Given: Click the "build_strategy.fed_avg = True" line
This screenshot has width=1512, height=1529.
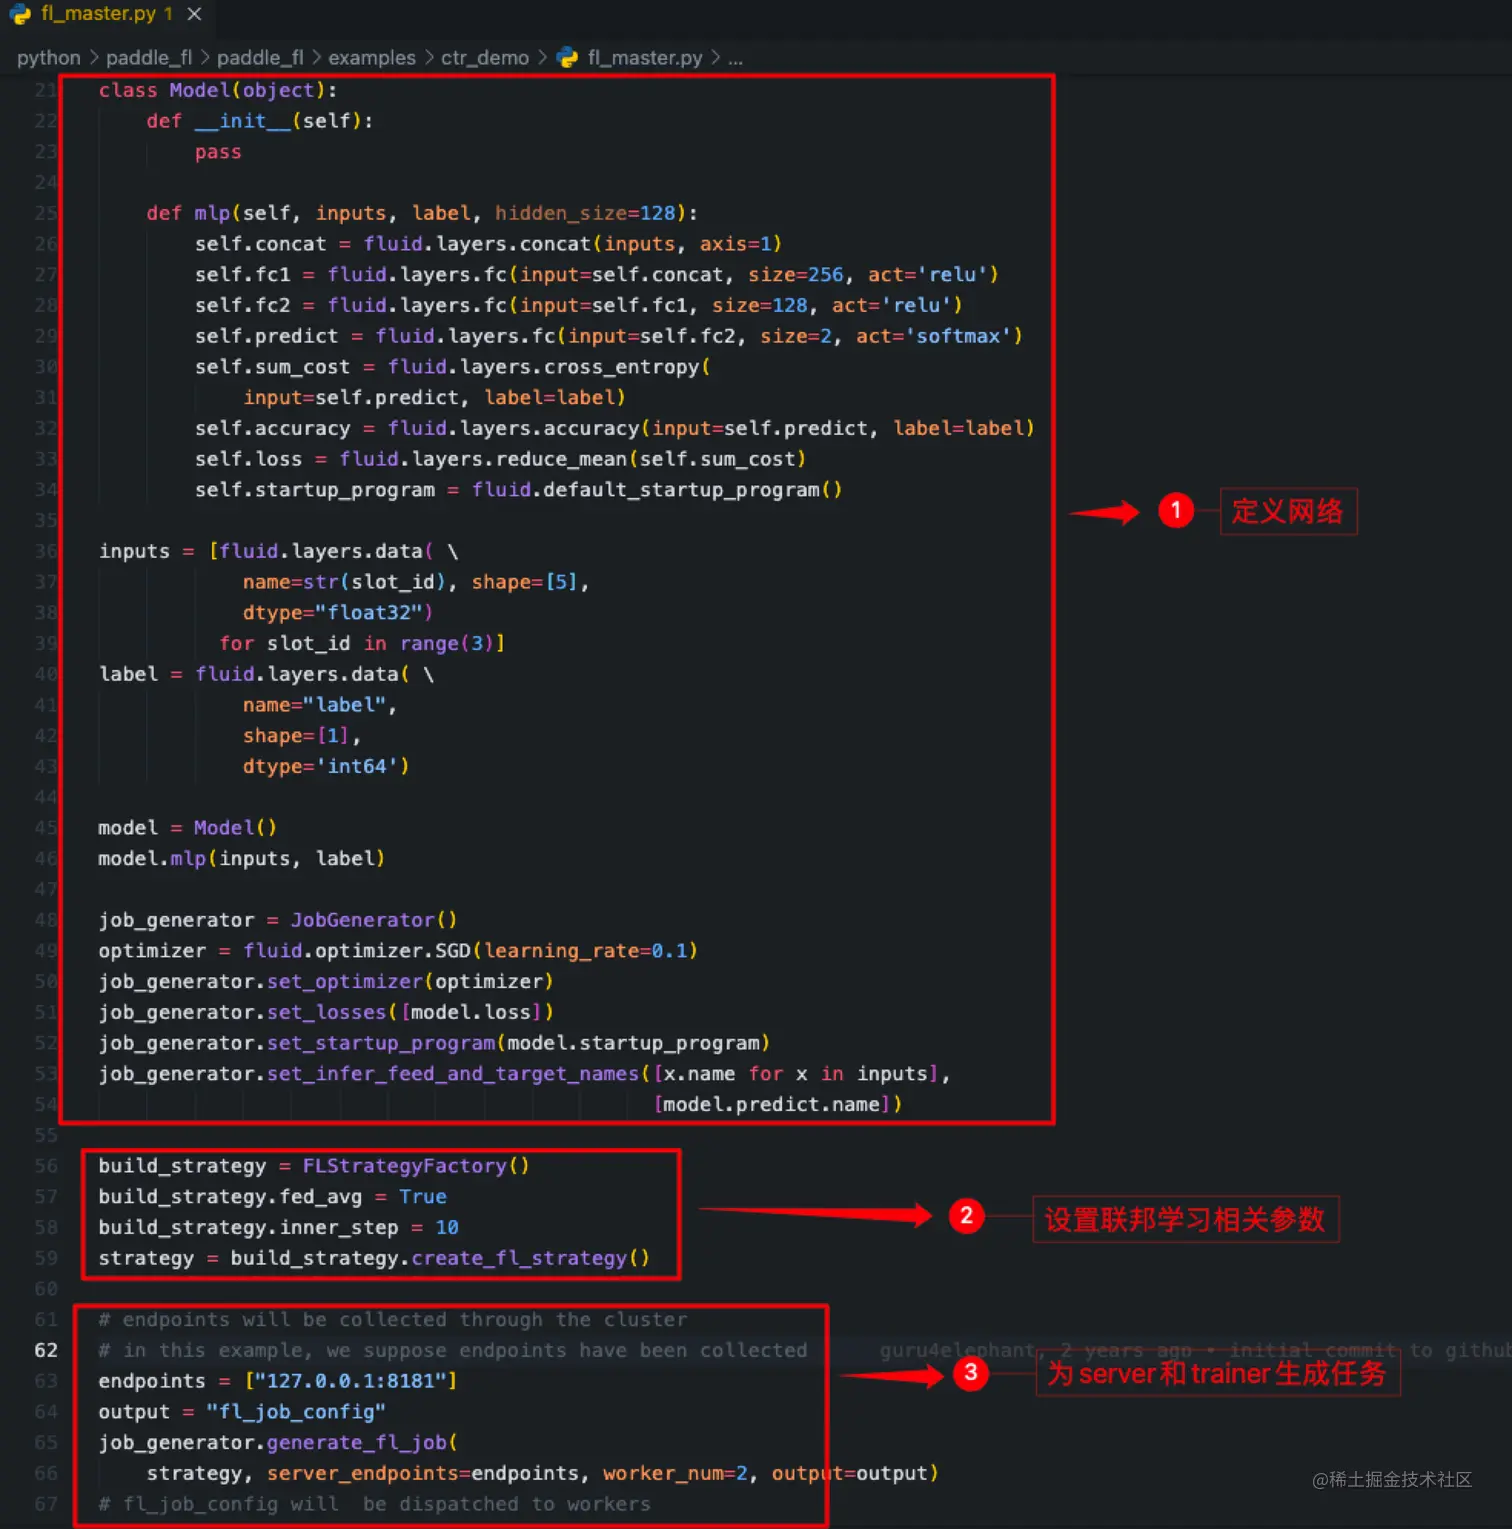Looking at the screenshot, I should pos(272,1197).
